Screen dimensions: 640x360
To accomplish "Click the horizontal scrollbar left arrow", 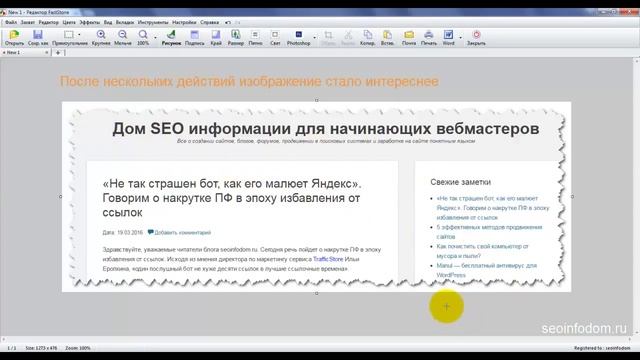I will [3, 339].
